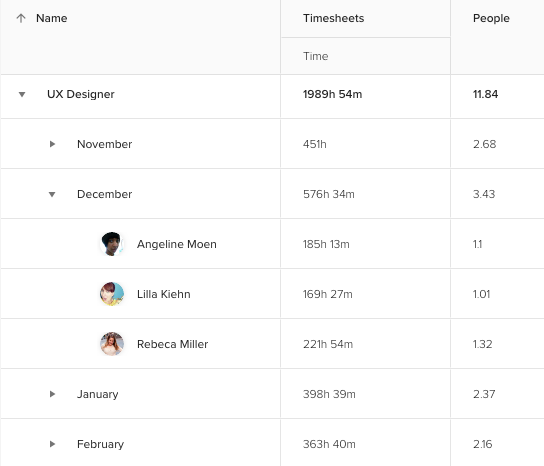This screenshot has width=544, height=466.
Task: Expand the November row
Action: [x=52, y=144]
